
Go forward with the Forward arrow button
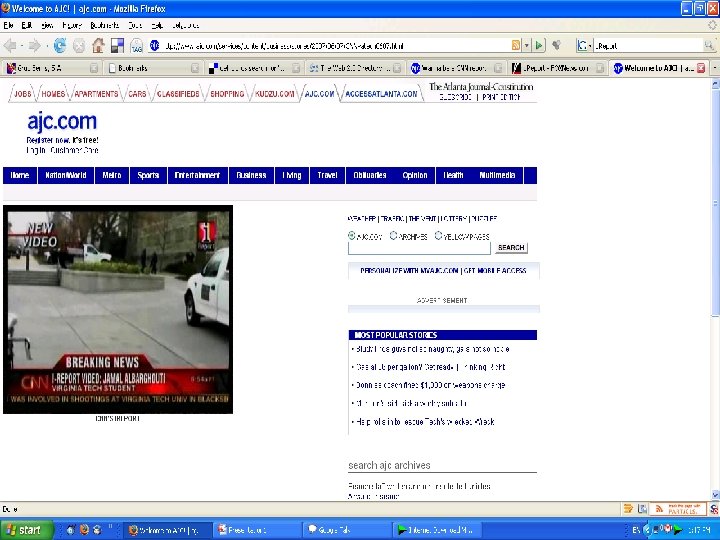click(34, 45)
